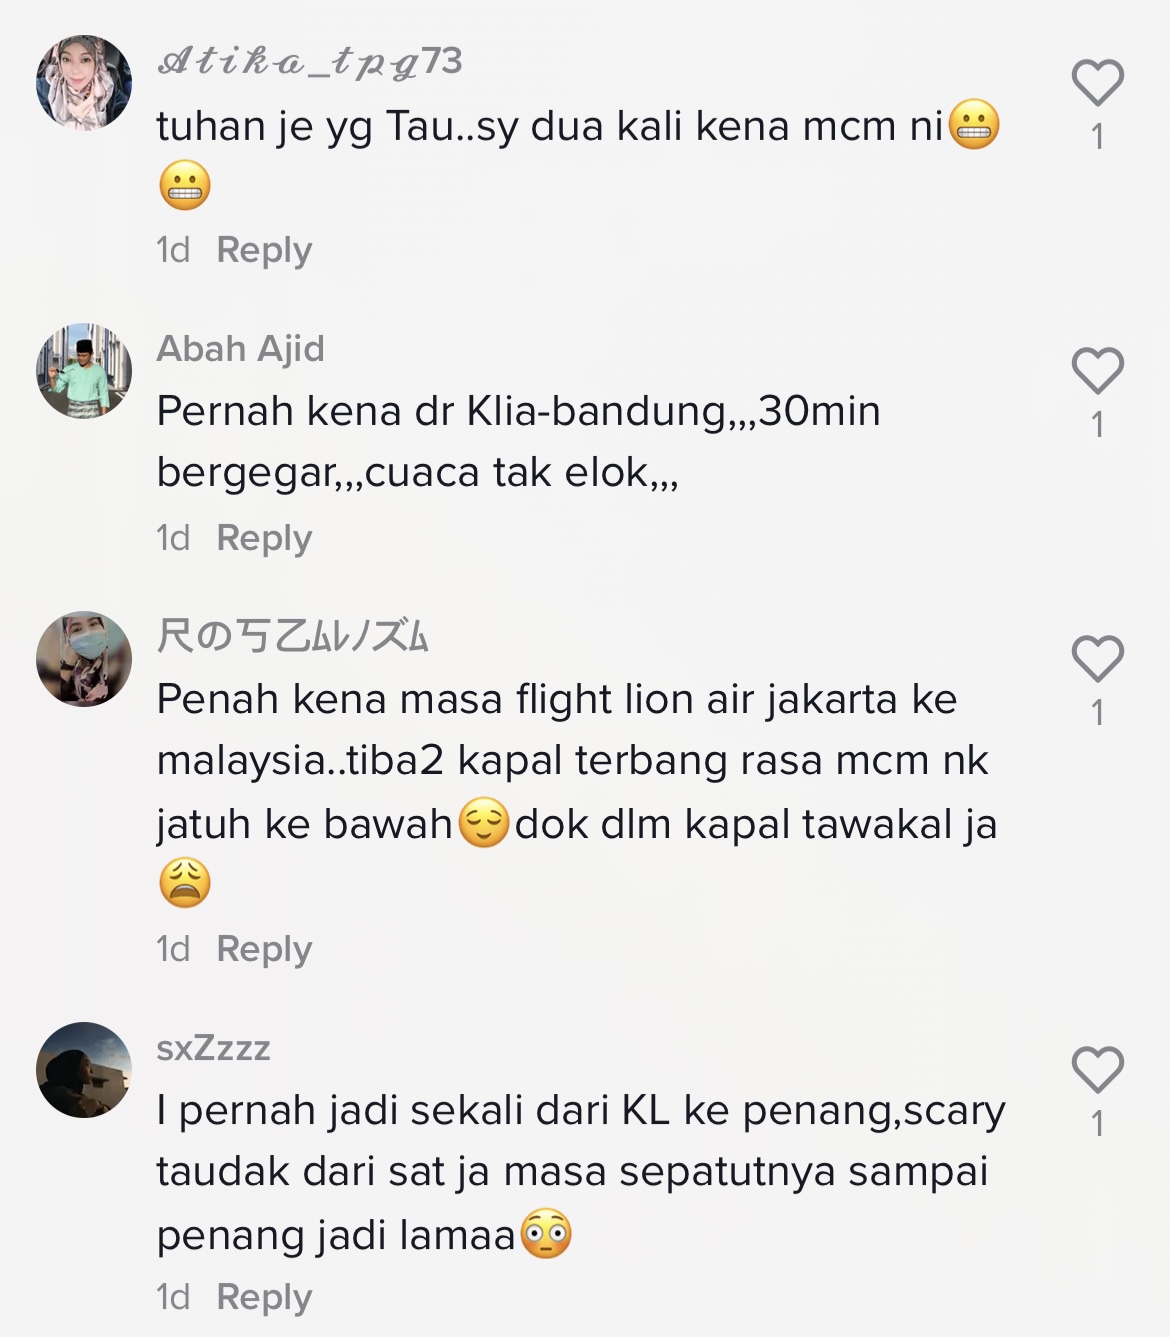Open sxZzzz's profile picture
The width and height of the screenshot is (1170, 1337).
pyautogui.click(x=84, y=1070)
